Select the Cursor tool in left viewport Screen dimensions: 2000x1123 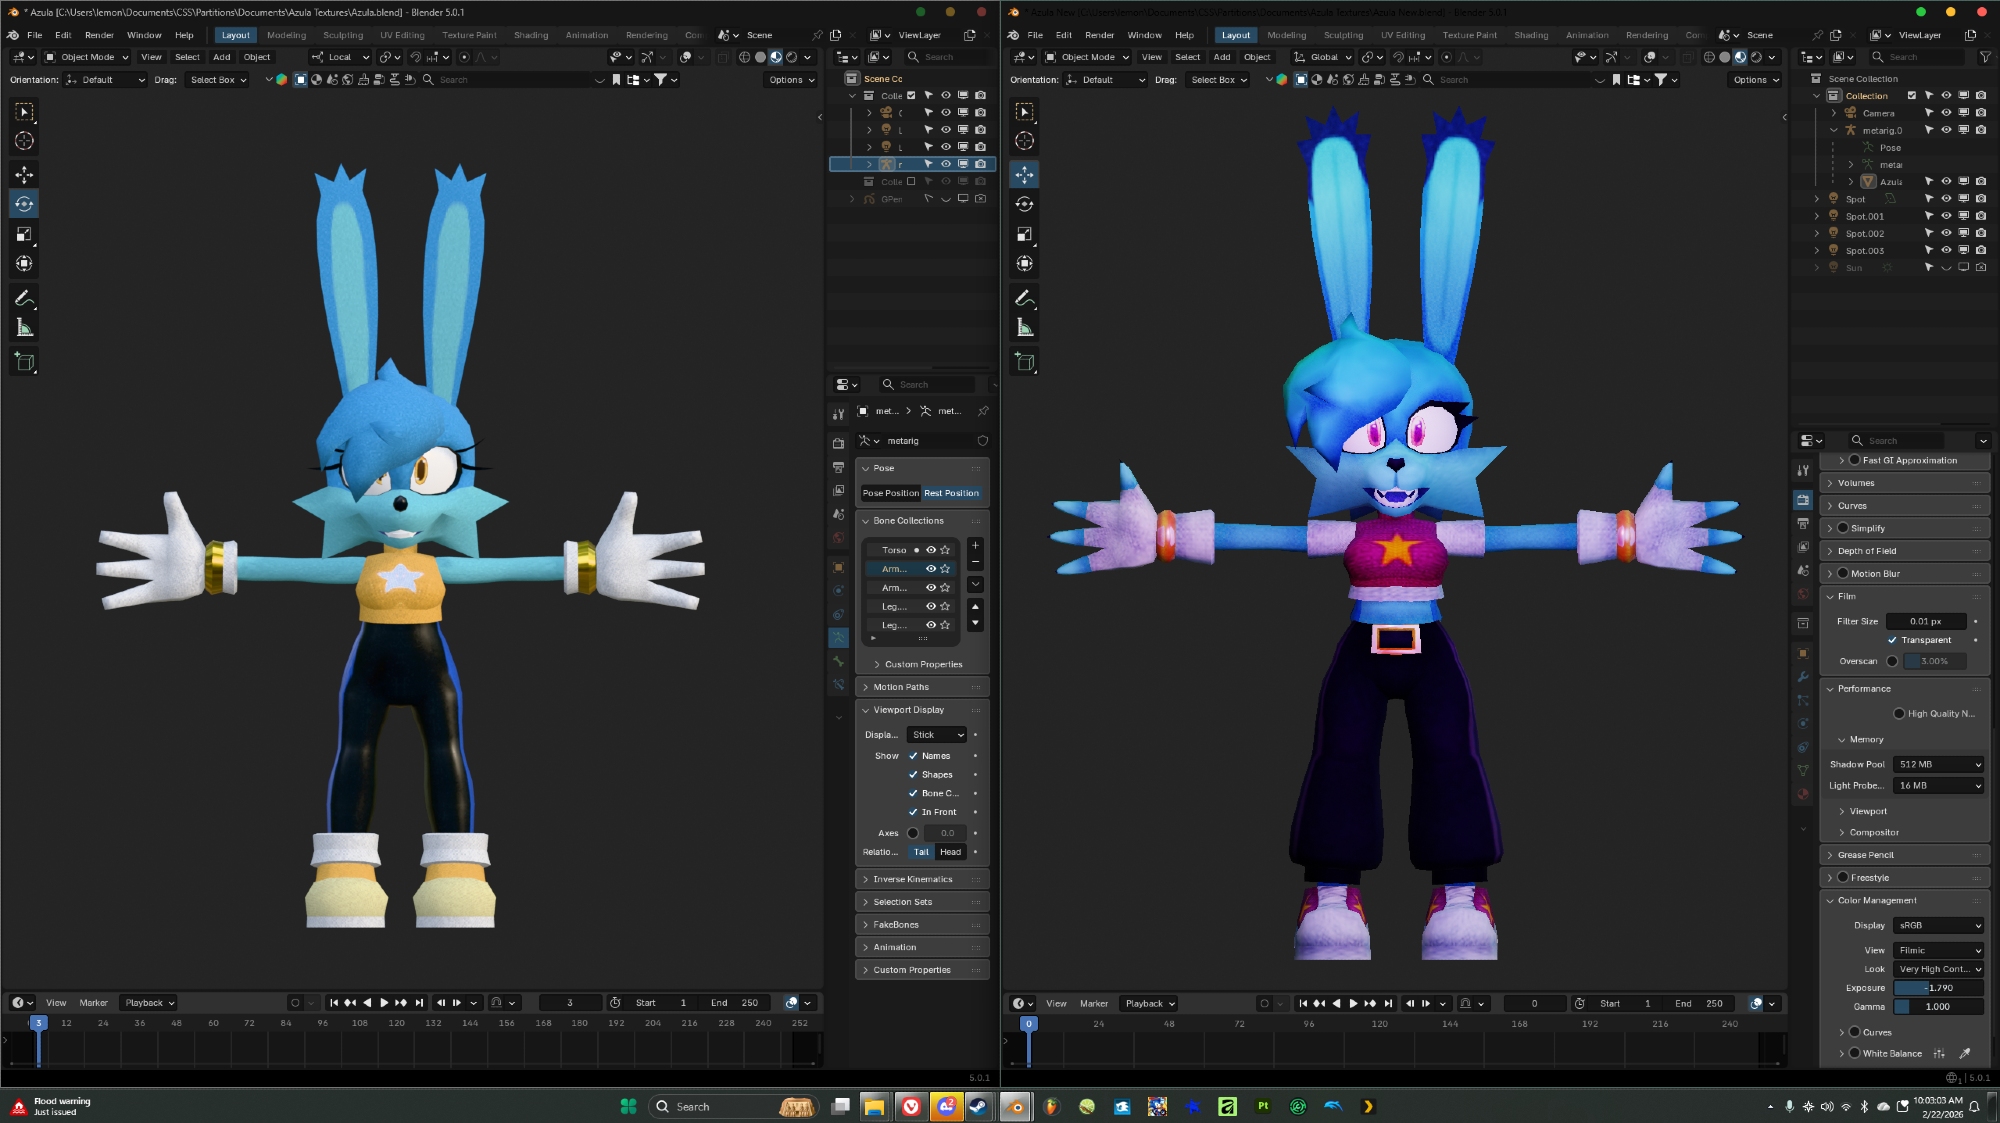(24, 141)
